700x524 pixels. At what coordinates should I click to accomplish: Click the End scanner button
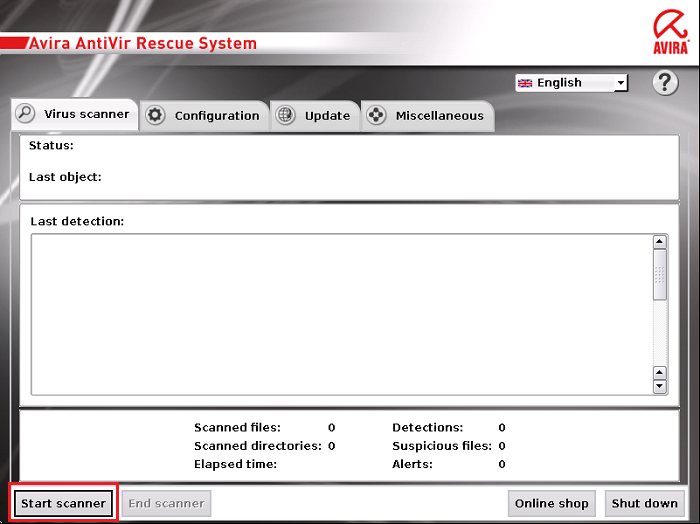click(x=167, y=503)
